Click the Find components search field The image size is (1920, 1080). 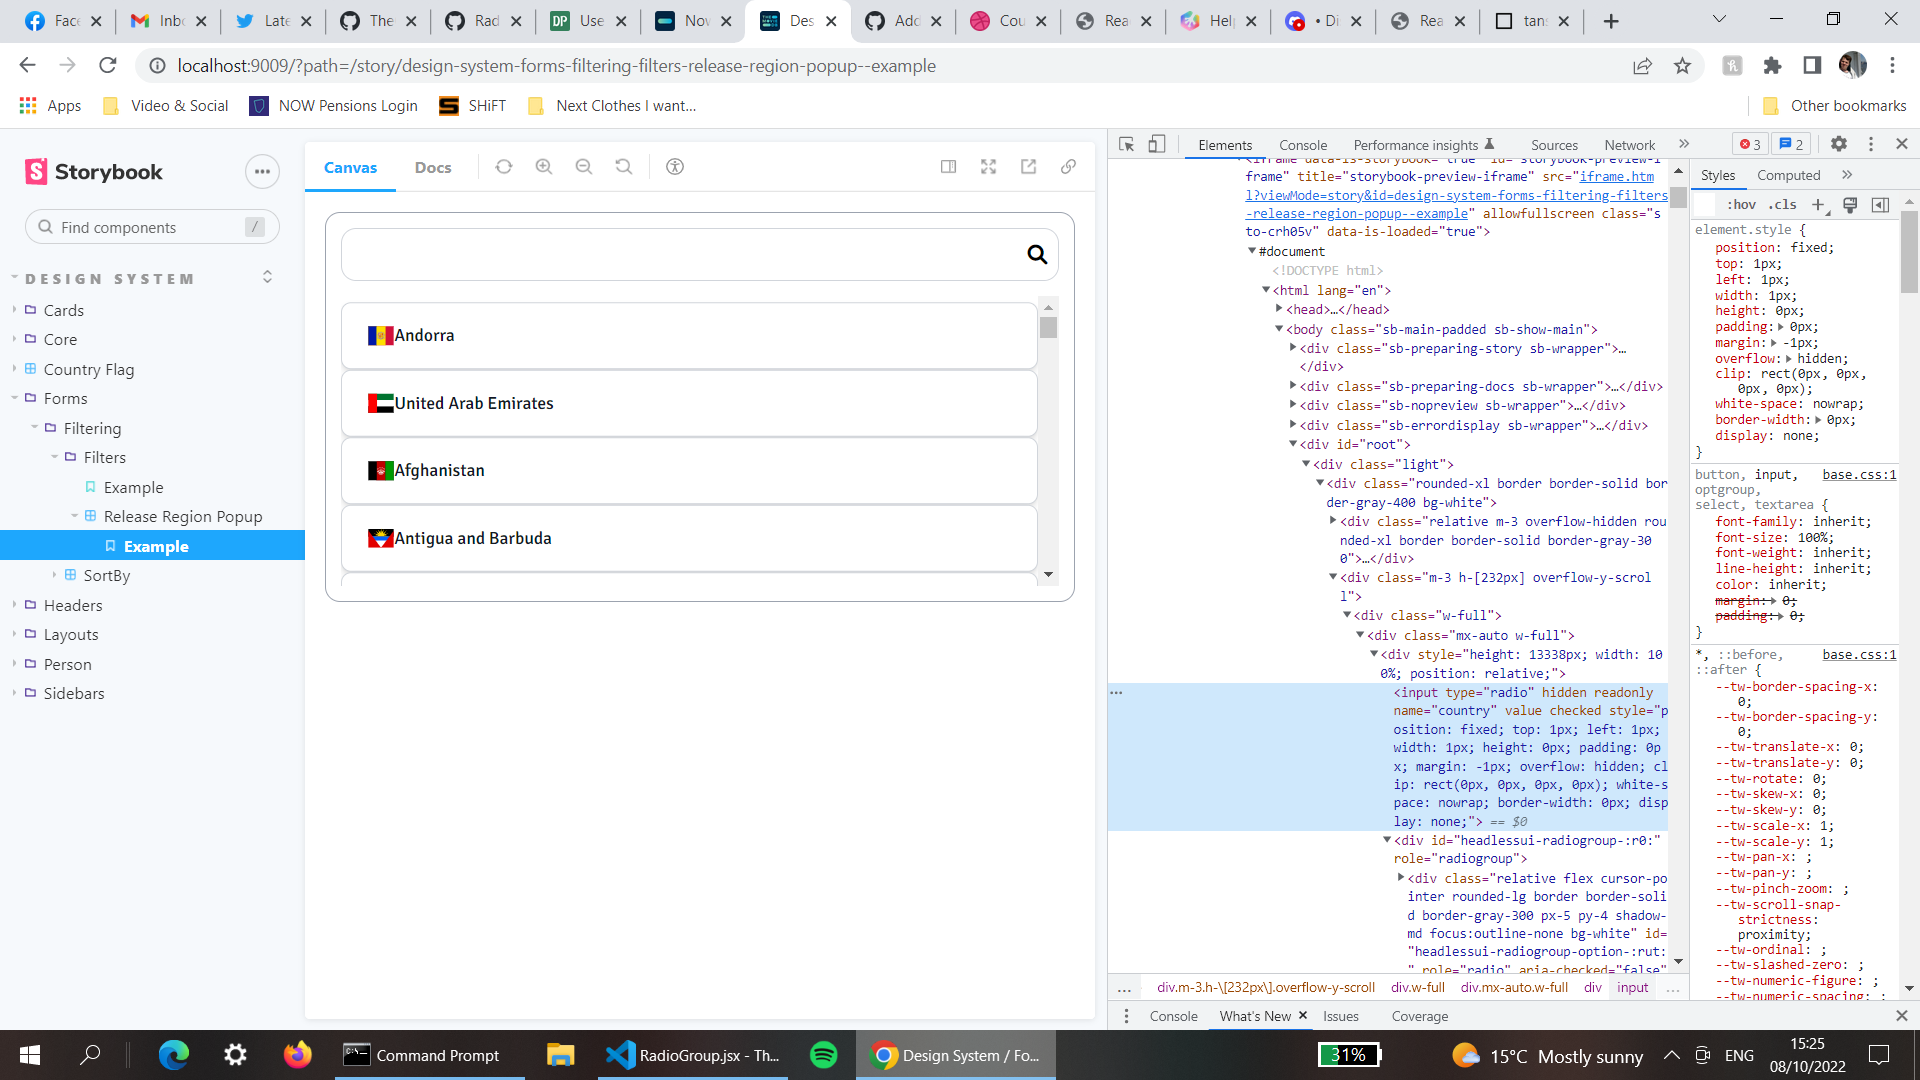click(x=152, y=227)
